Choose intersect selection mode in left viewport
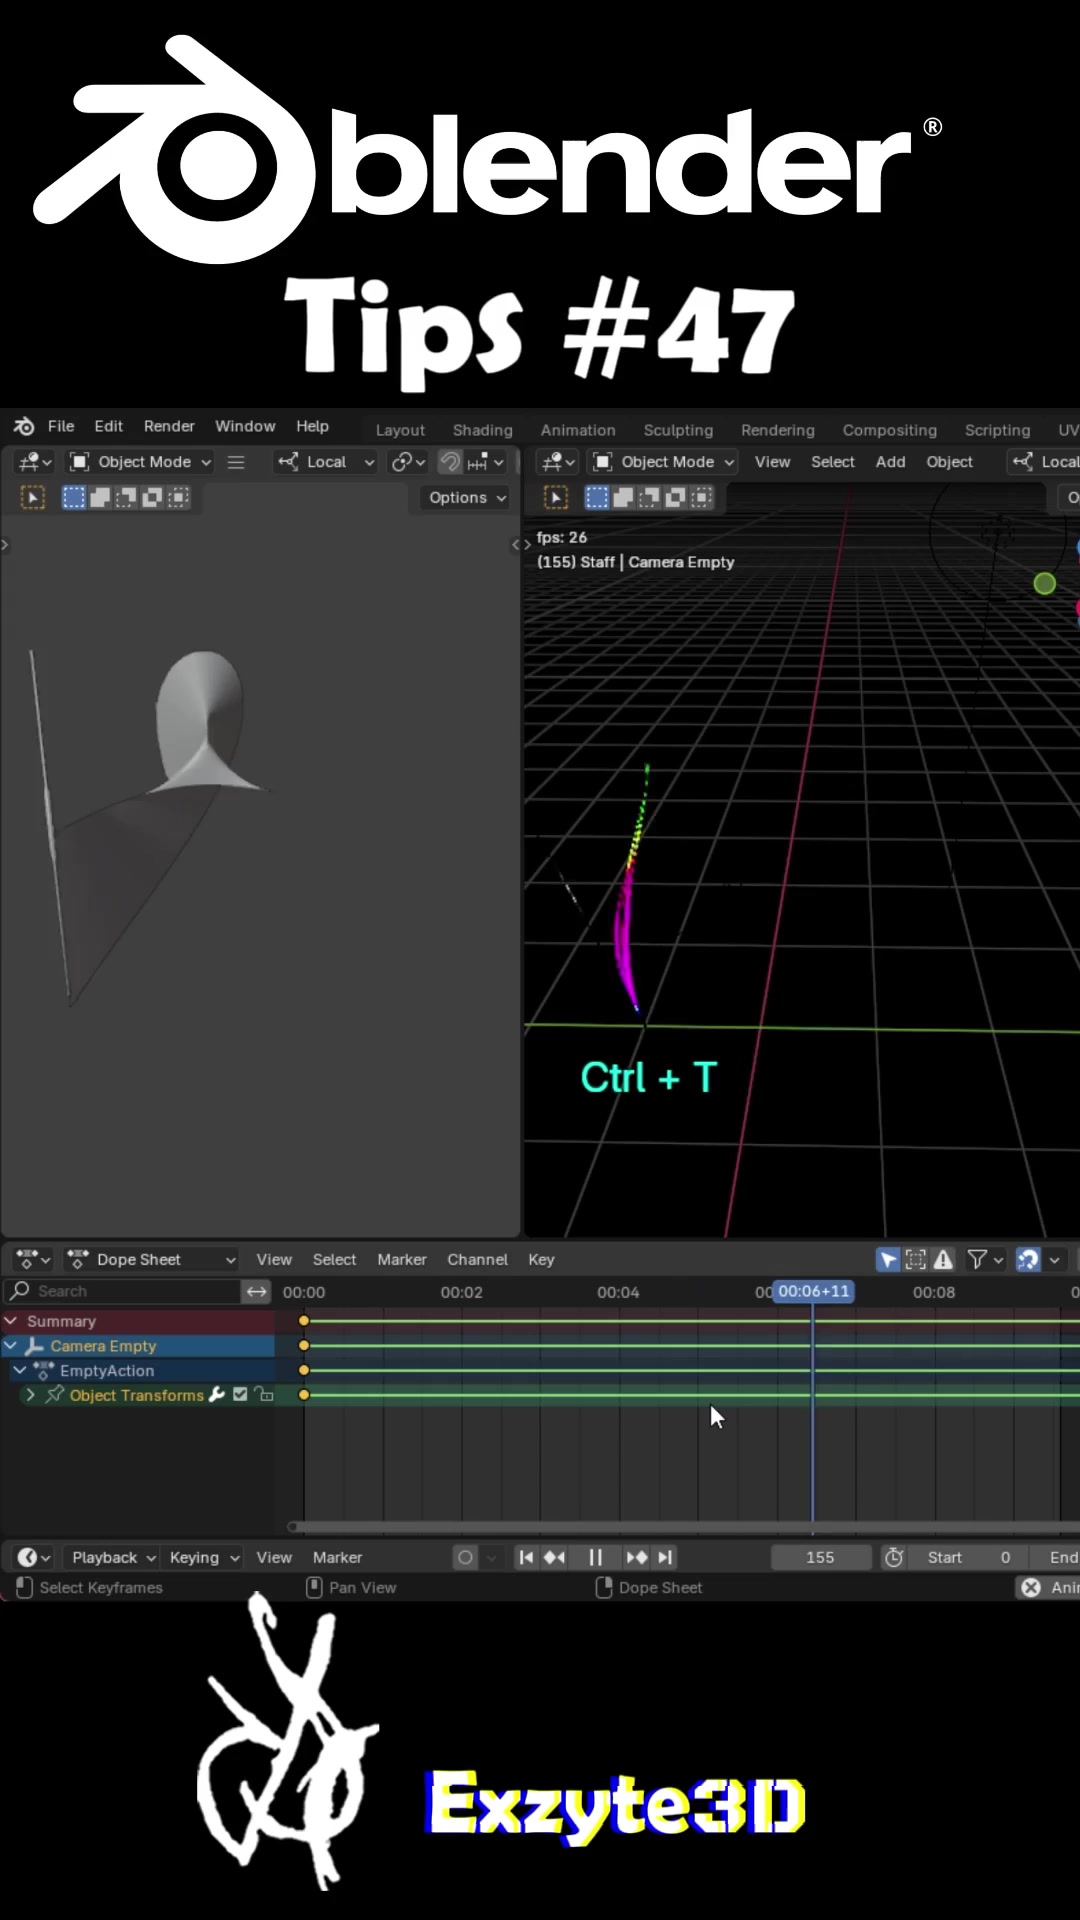This screenshot has width=1080, height=1920. 178,497
